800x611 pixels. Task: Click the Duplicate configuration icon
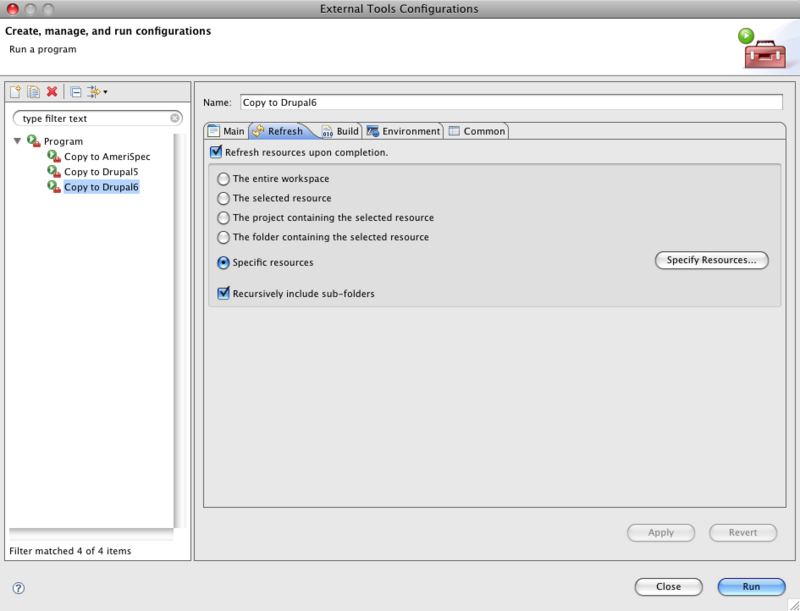coord(33,92)
